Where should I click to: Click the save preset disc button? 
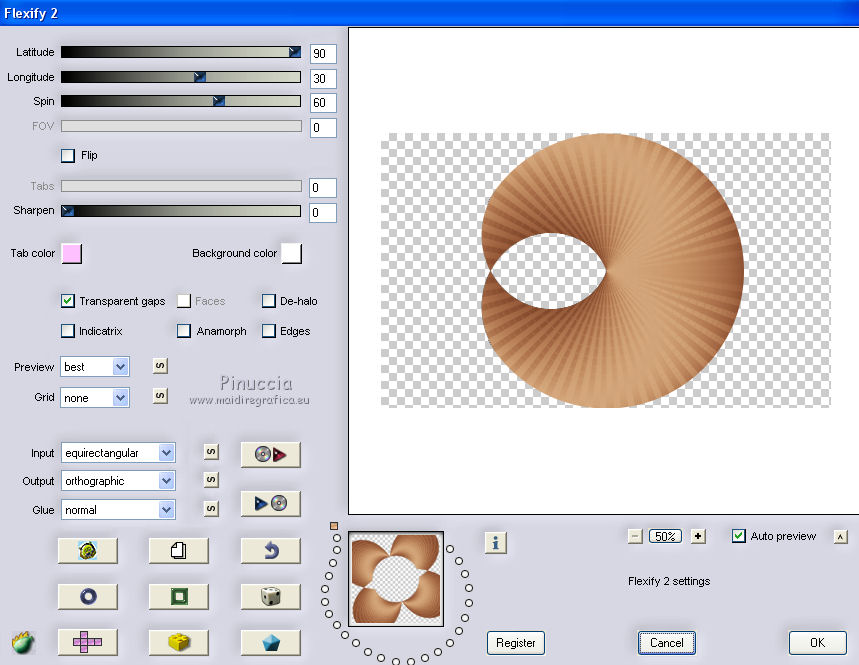pos(271,503)
